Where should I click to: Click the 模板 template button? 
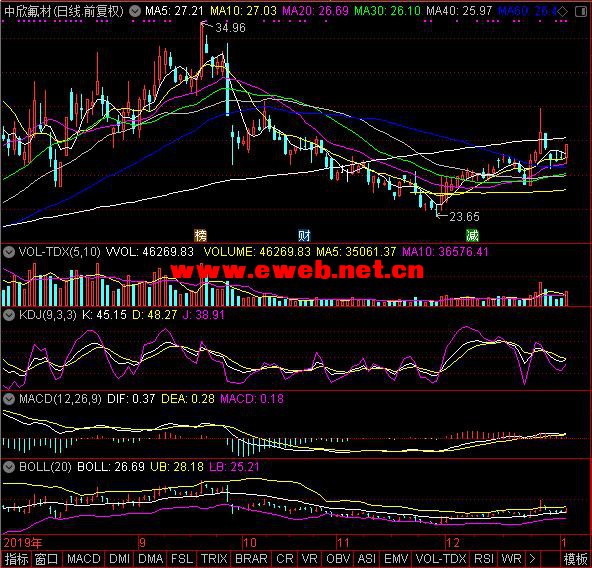[575, 559]
